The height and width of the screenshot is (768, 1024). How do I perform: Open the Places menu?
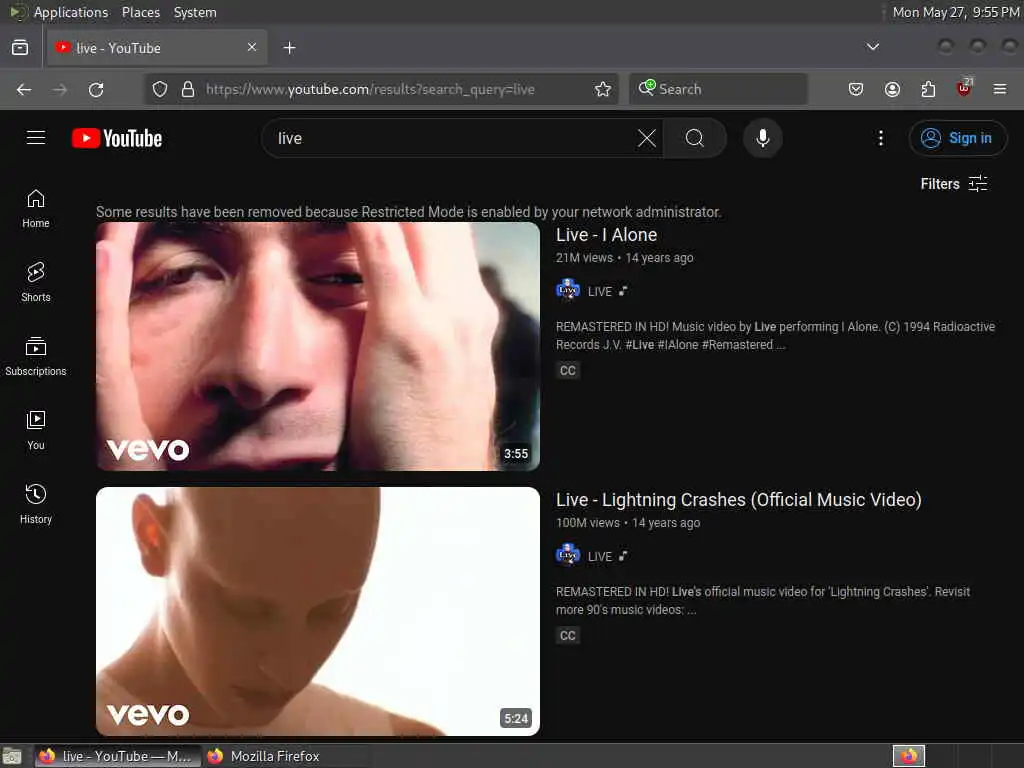[140, 12]
